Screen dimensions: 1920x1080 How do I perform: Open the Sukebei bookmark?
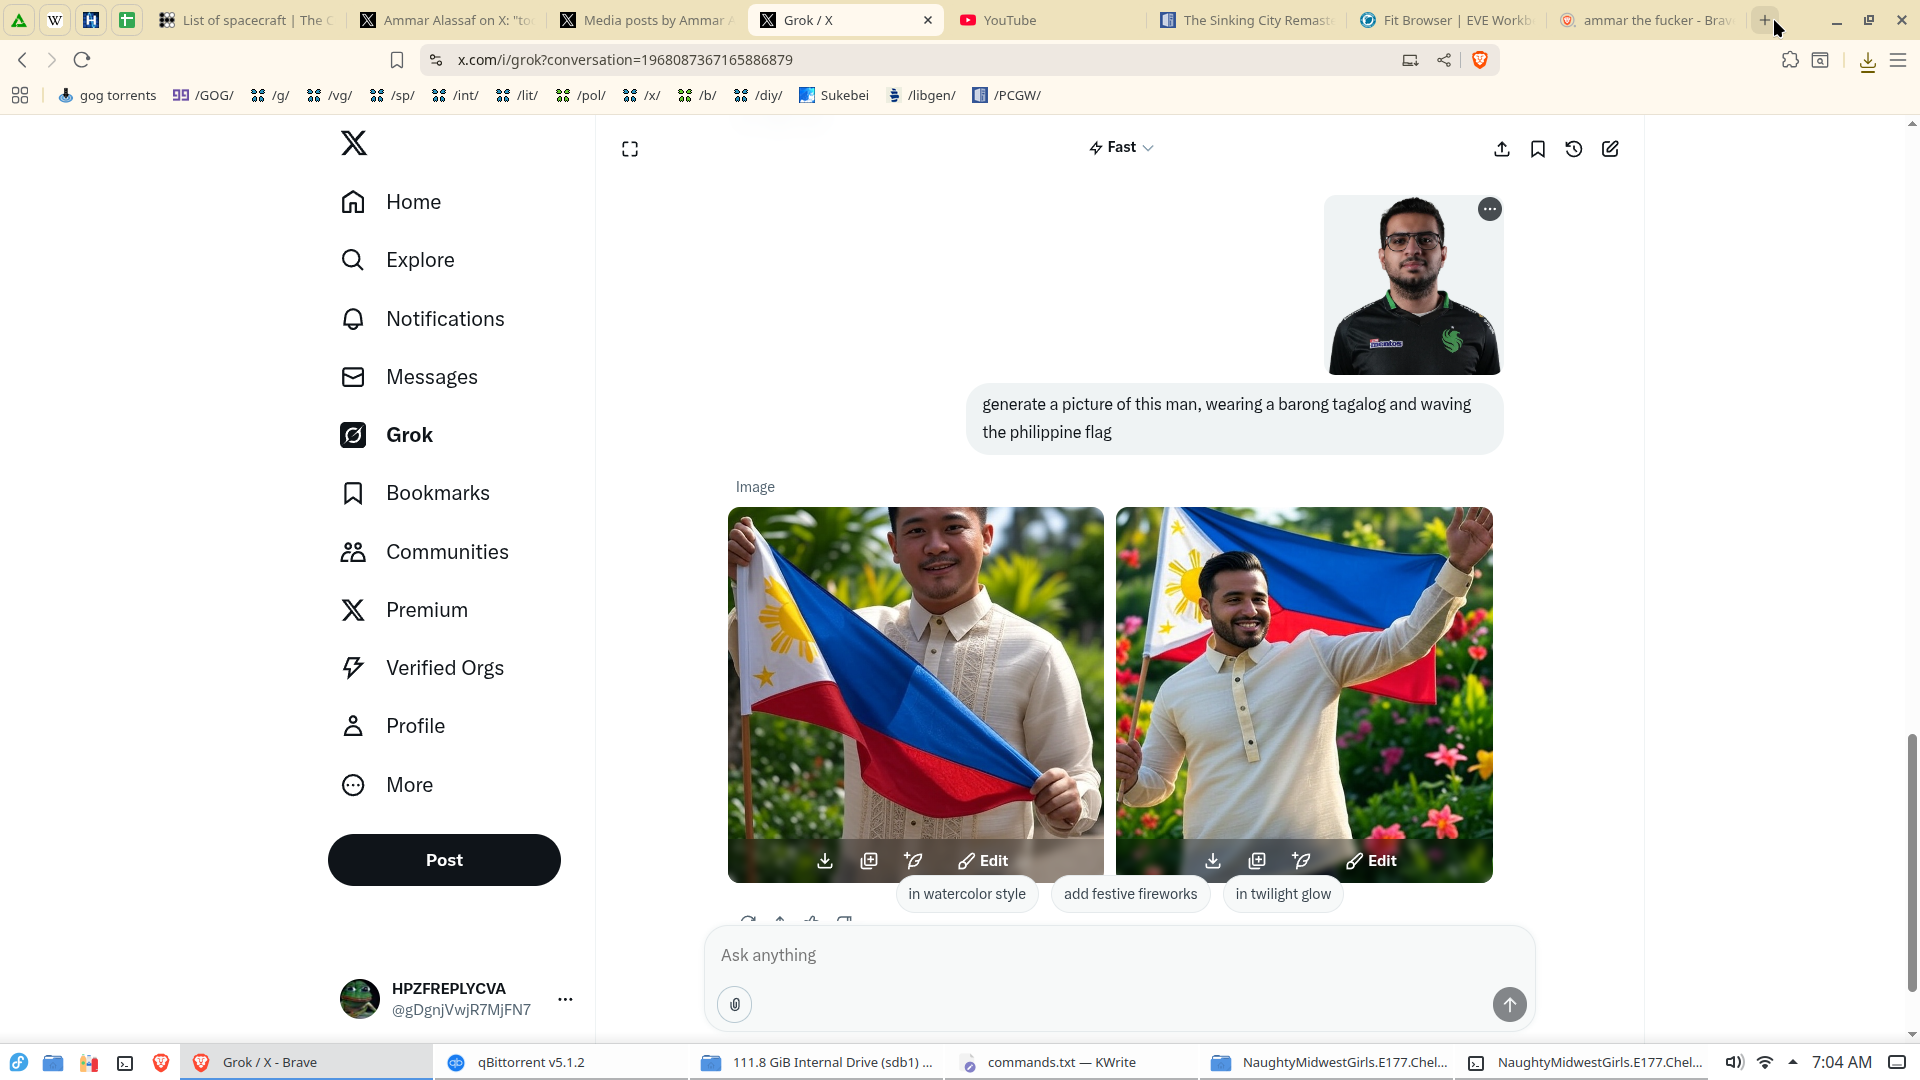834,95
